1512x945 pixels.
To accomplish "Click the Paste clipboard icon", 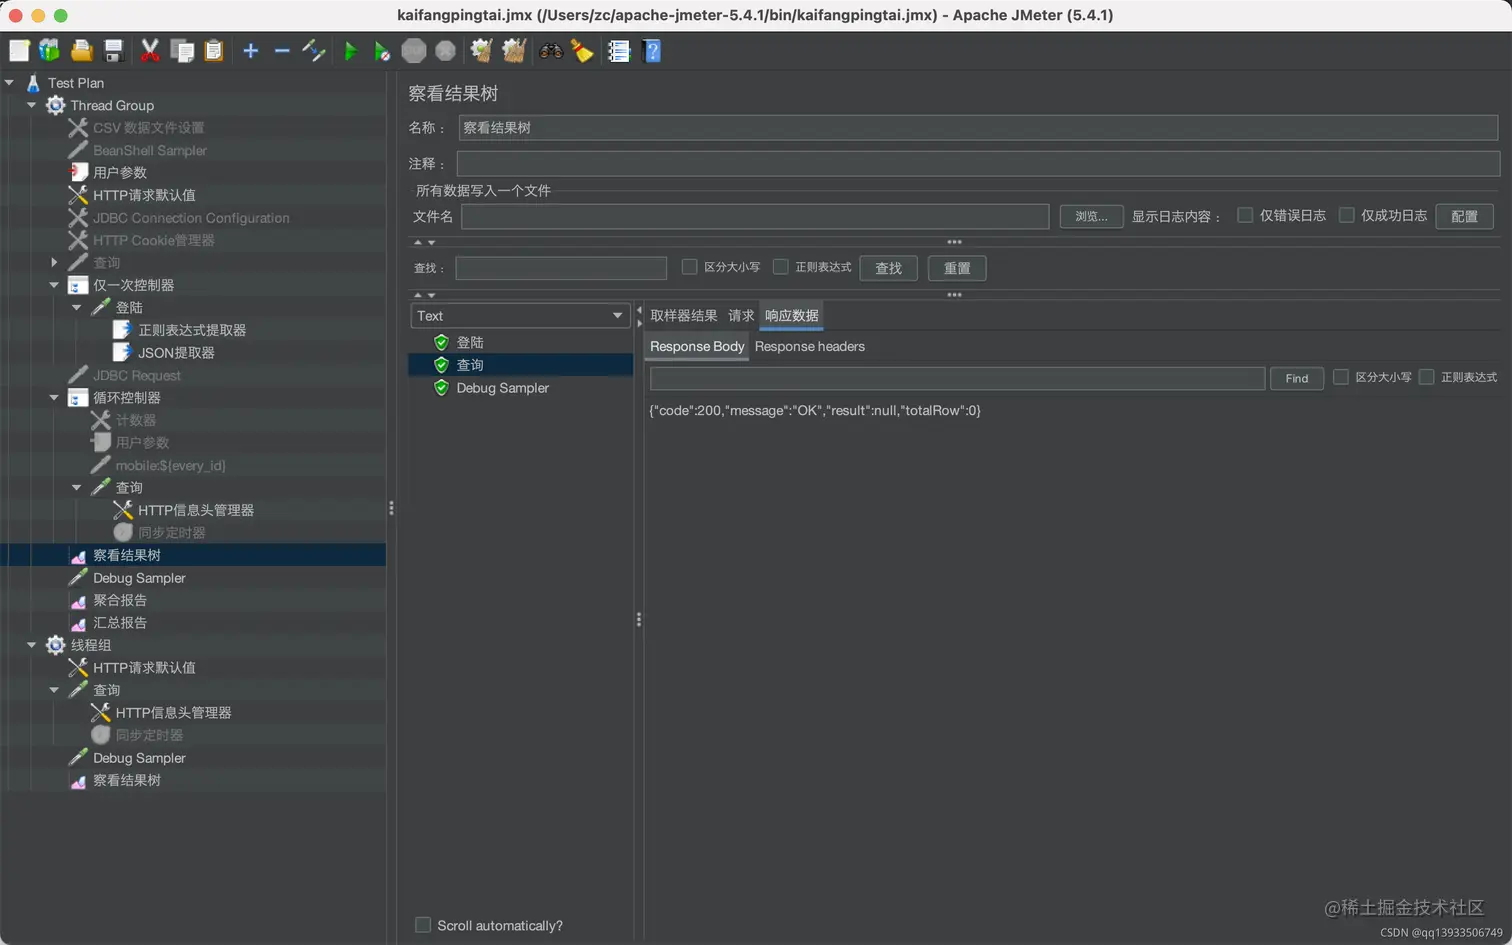I will click(214, 51).
